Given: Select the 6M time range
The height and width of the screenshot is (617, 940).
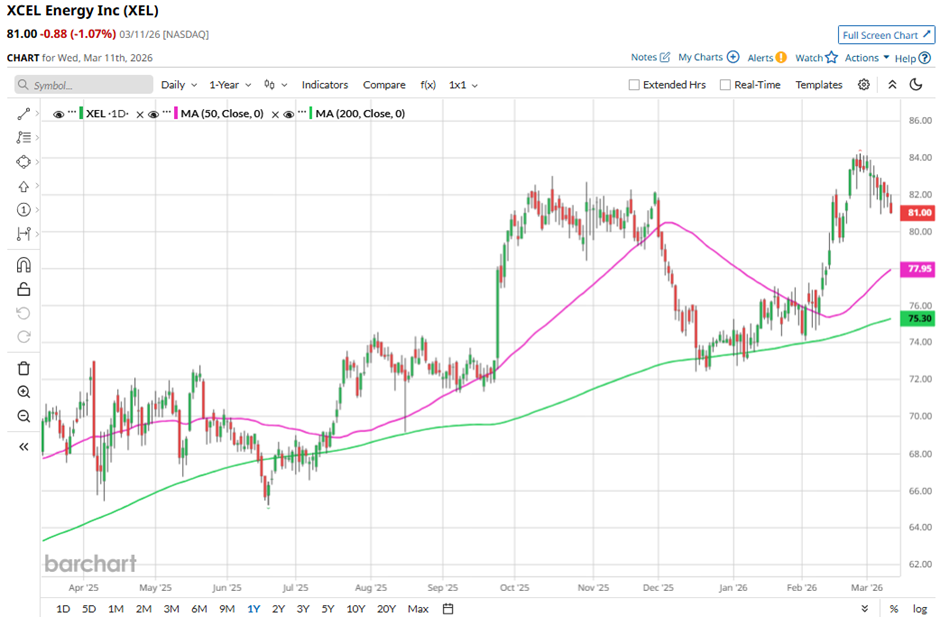Looking at the screenshot, I should (198, 609).
